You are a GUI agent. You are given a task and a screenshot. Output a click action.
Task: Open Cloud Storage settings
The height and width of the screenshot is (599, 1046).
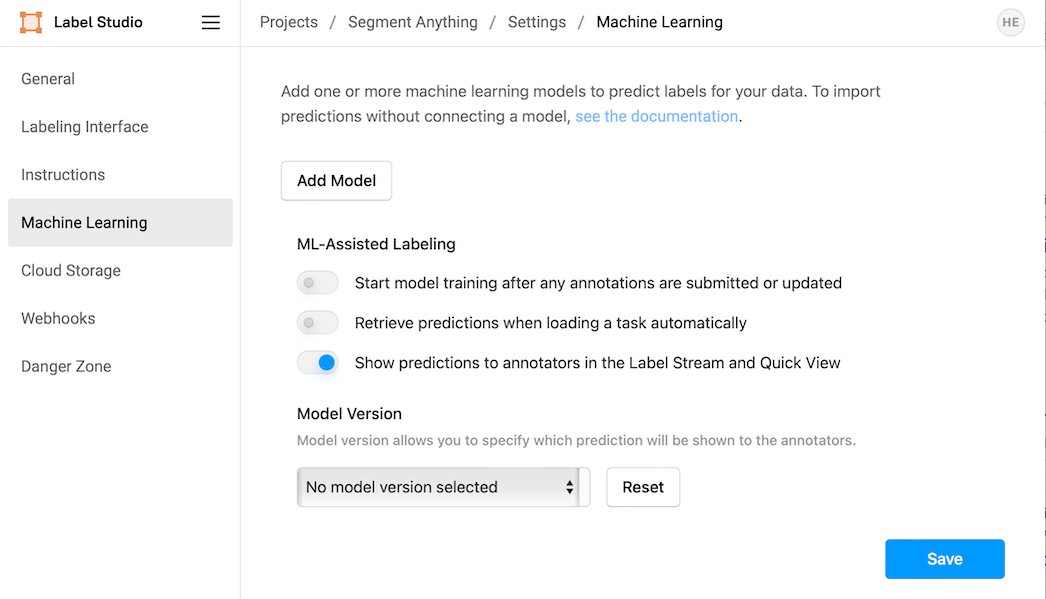pos(71,271)
